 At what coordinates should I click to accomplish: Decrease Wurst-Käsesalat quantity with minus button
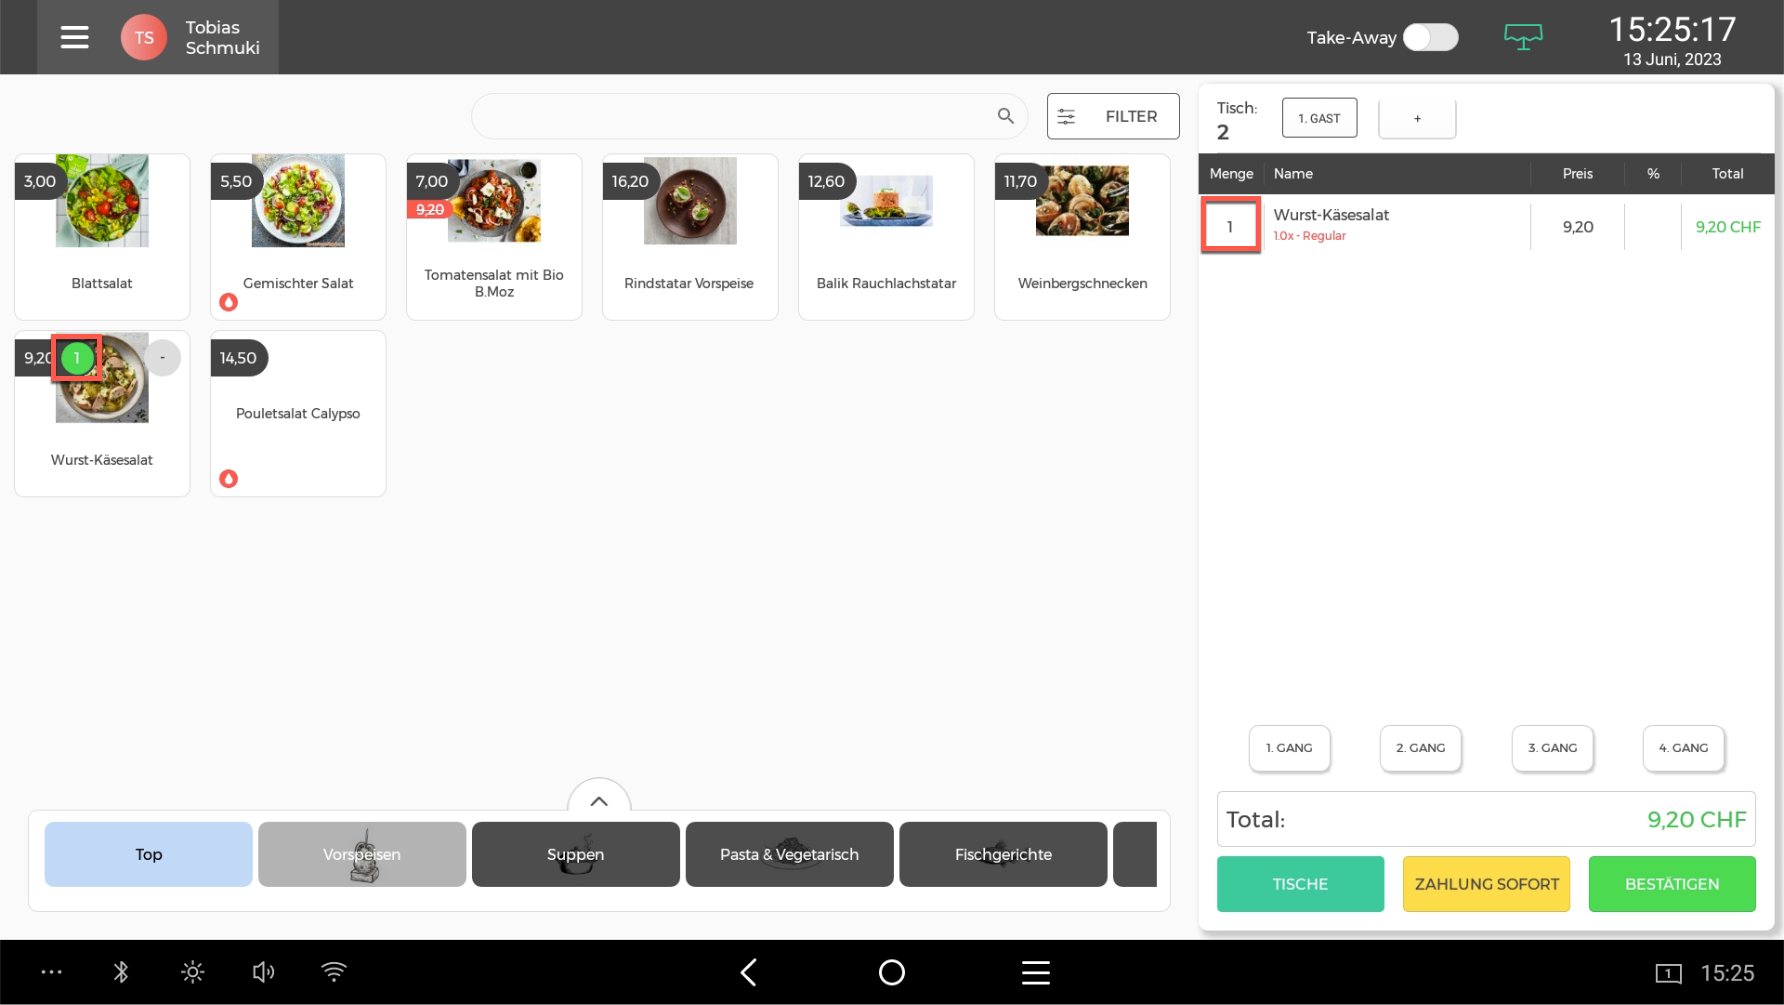coord(162,357)
